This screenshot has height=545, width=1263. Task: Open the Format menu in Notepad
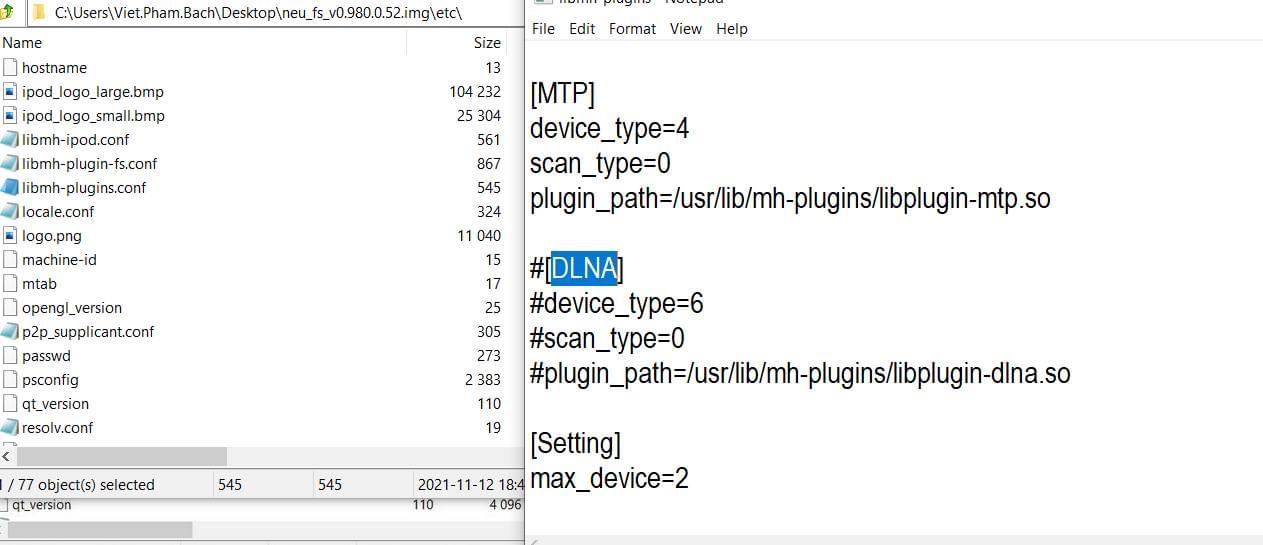pos(632,29)
